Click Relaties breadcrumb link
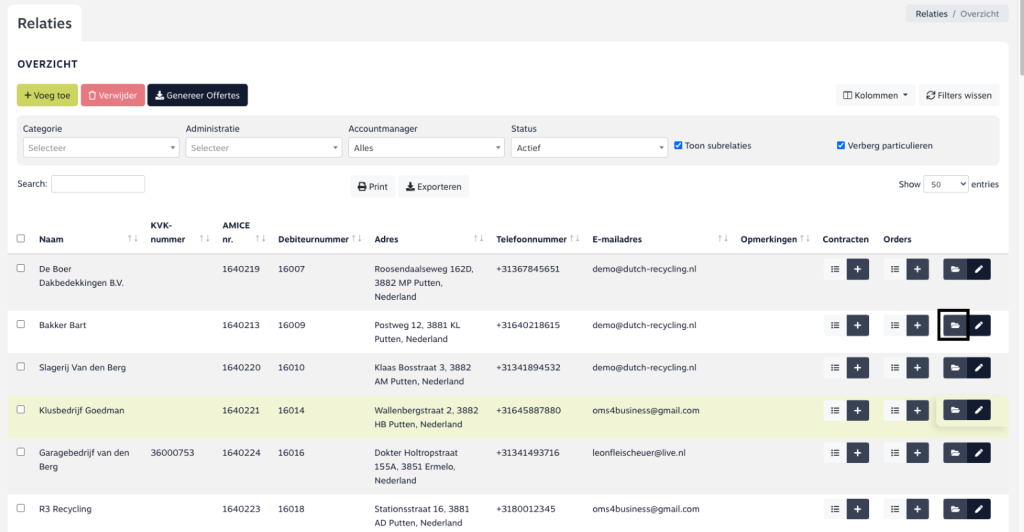 tap(931, 14)
